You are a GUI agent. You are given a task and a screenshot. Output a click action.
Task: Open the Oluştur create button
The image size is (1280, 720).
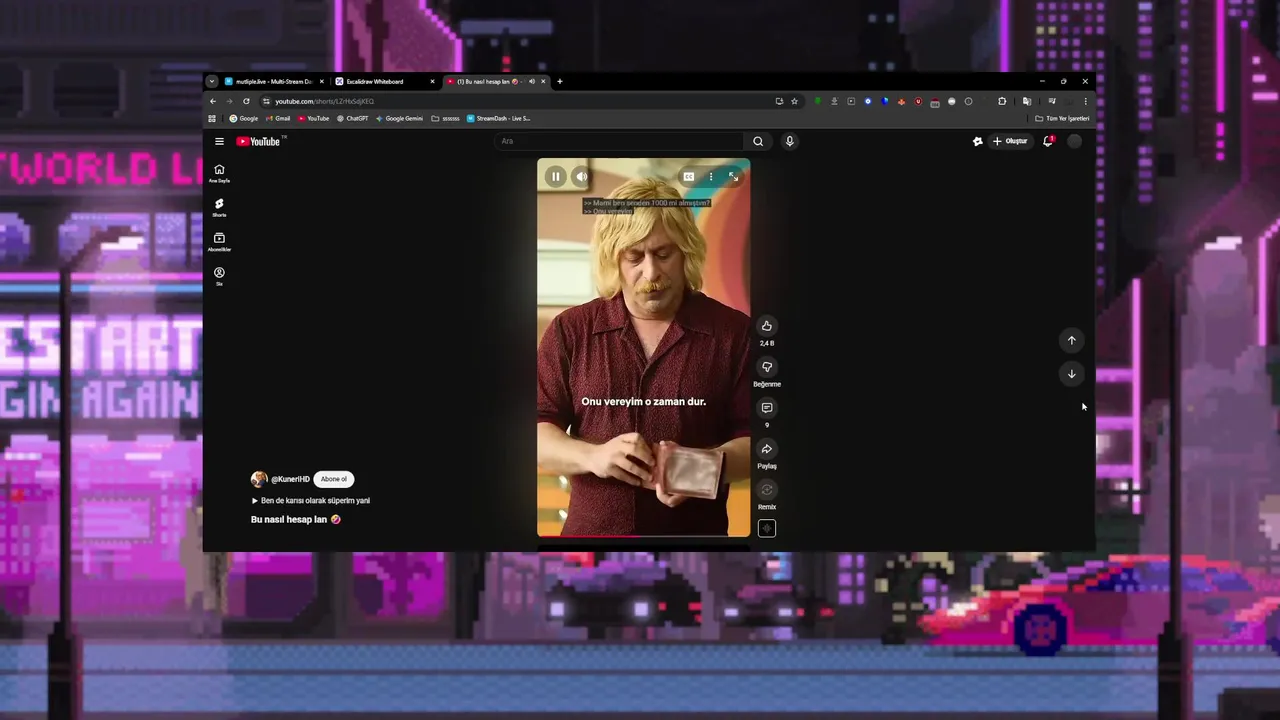(1010, 141)
